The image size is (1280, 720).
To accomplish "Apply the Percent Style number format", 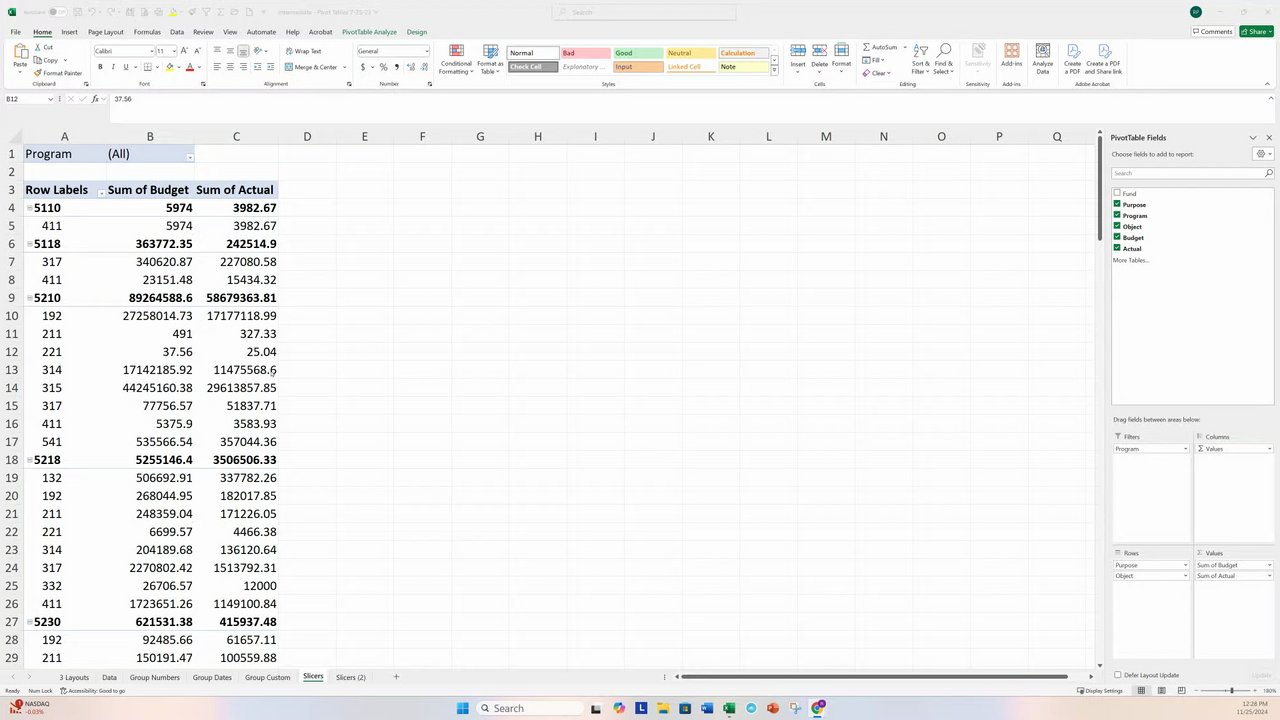I will pos(383,67).
